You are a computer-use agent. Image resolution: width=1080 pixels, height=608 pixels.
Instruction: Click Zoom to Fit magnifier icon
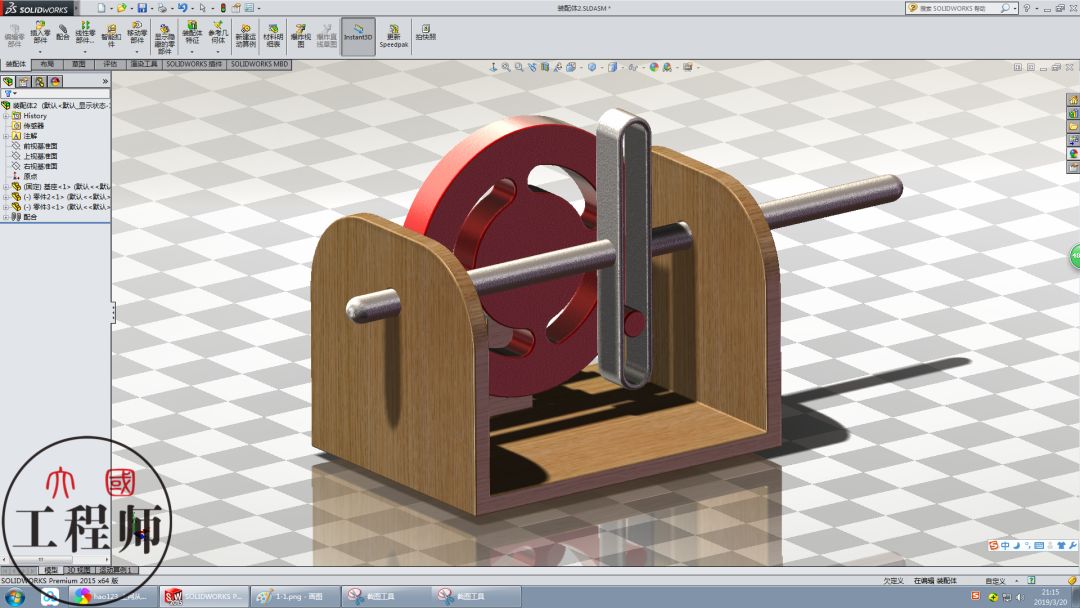[x=506, y=67]
